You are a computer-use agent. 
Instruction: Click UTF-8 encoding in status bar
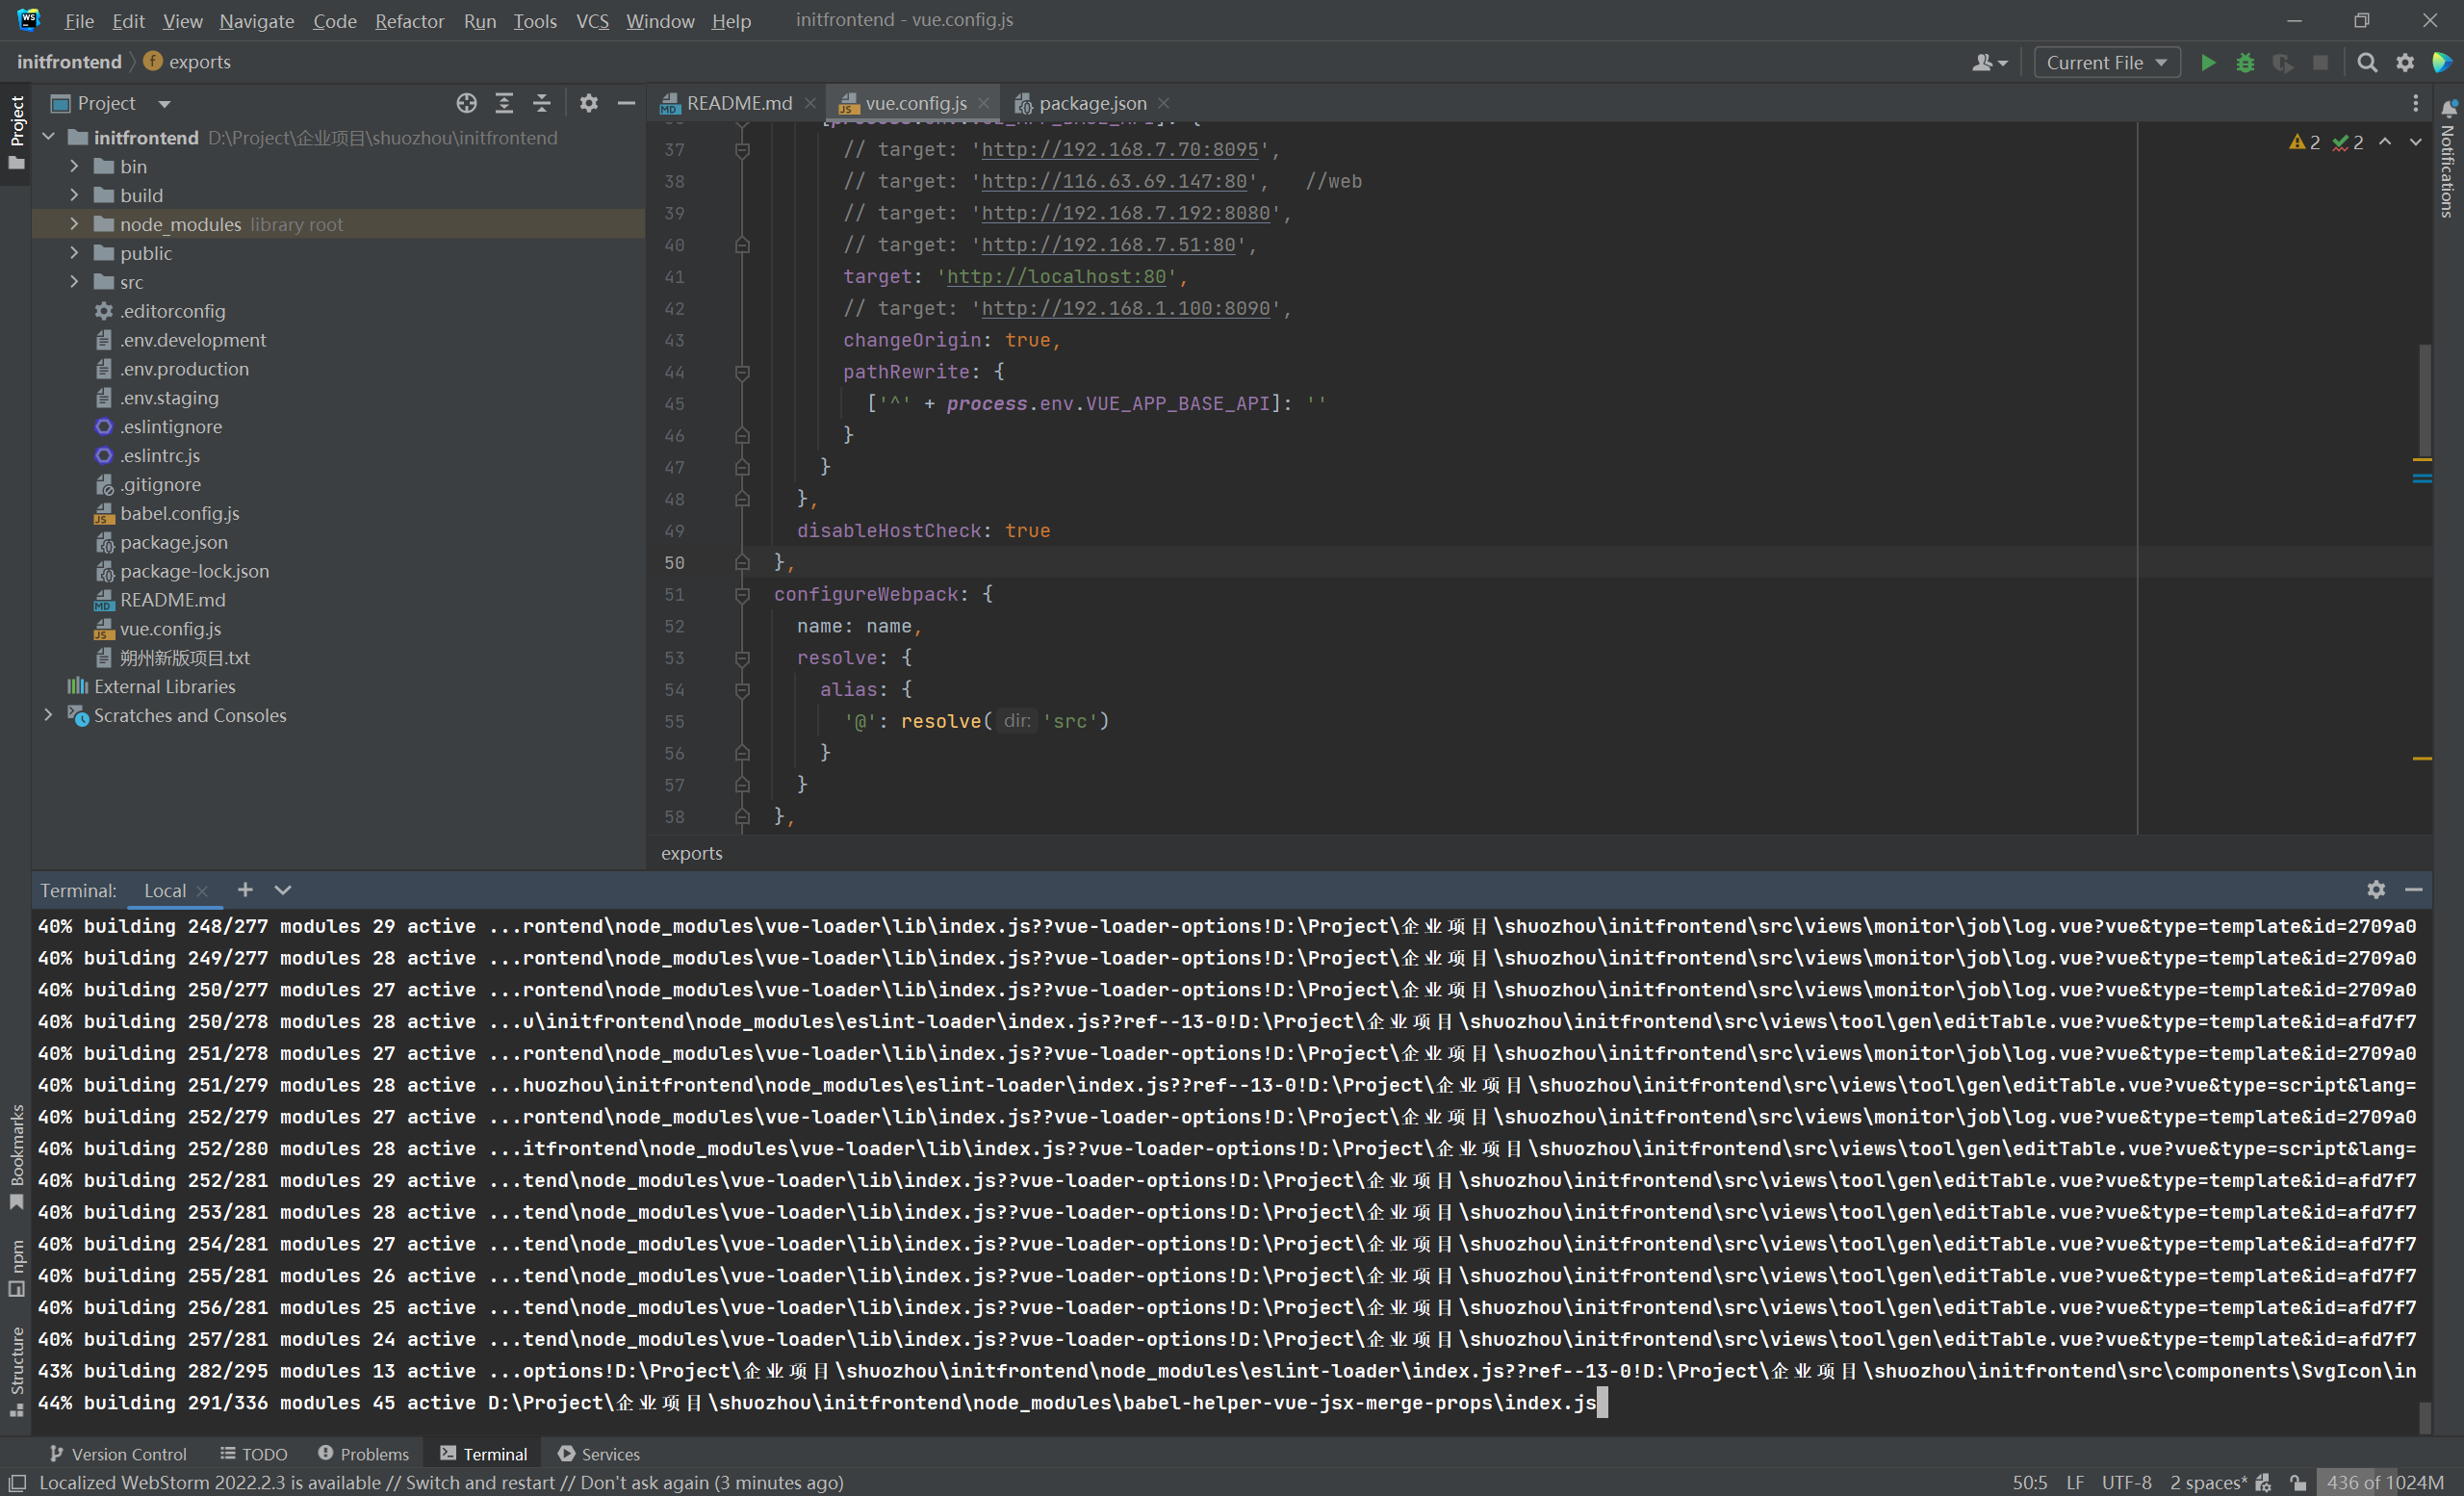(2126, 1482)
